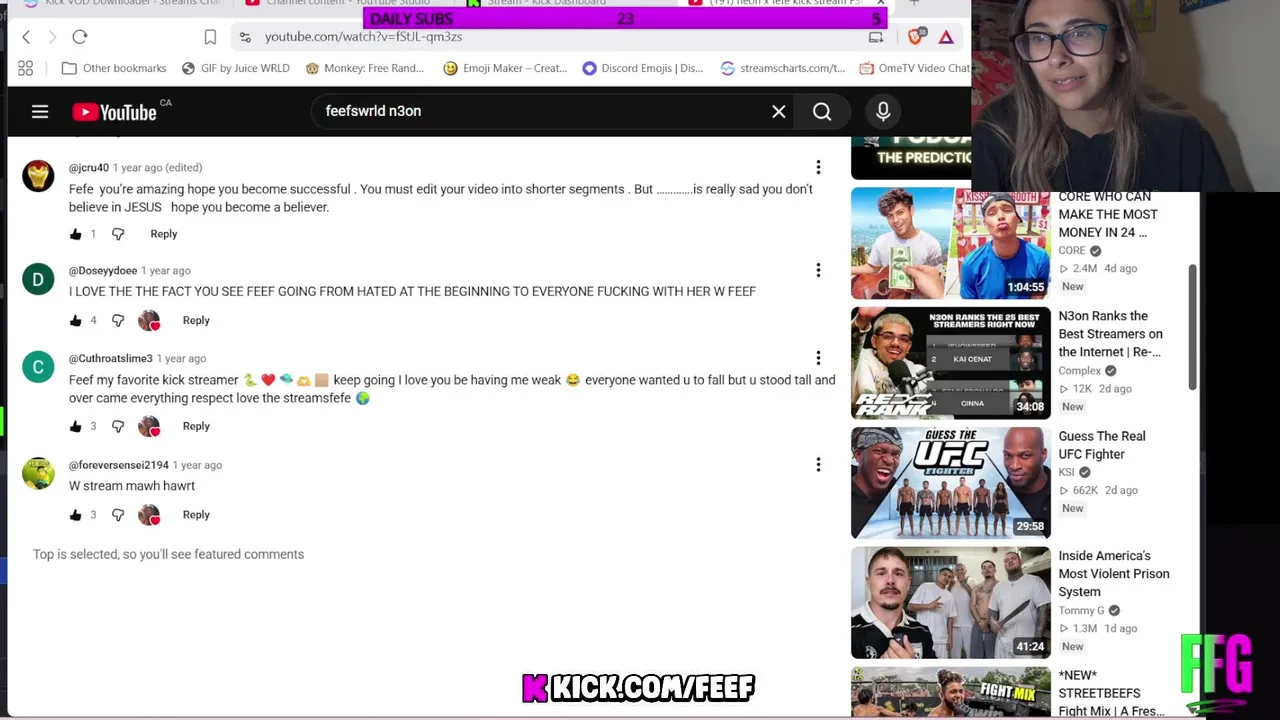Bookmark this page

coord(210,37)
